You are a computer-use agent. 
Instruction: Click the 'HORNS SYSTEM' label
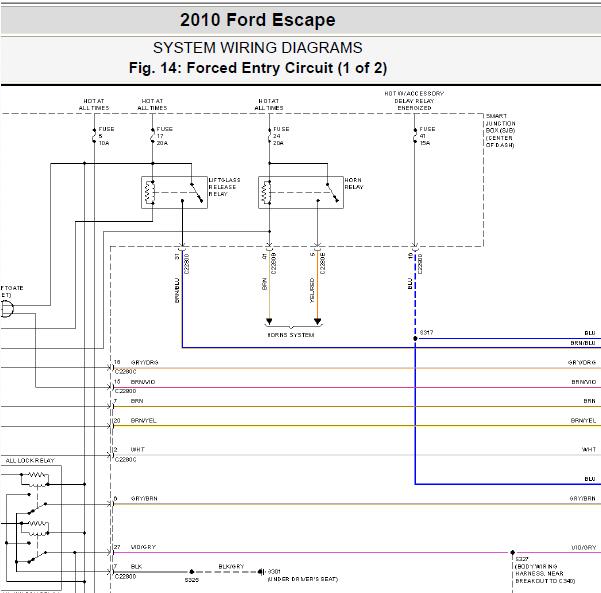point(291,335)
